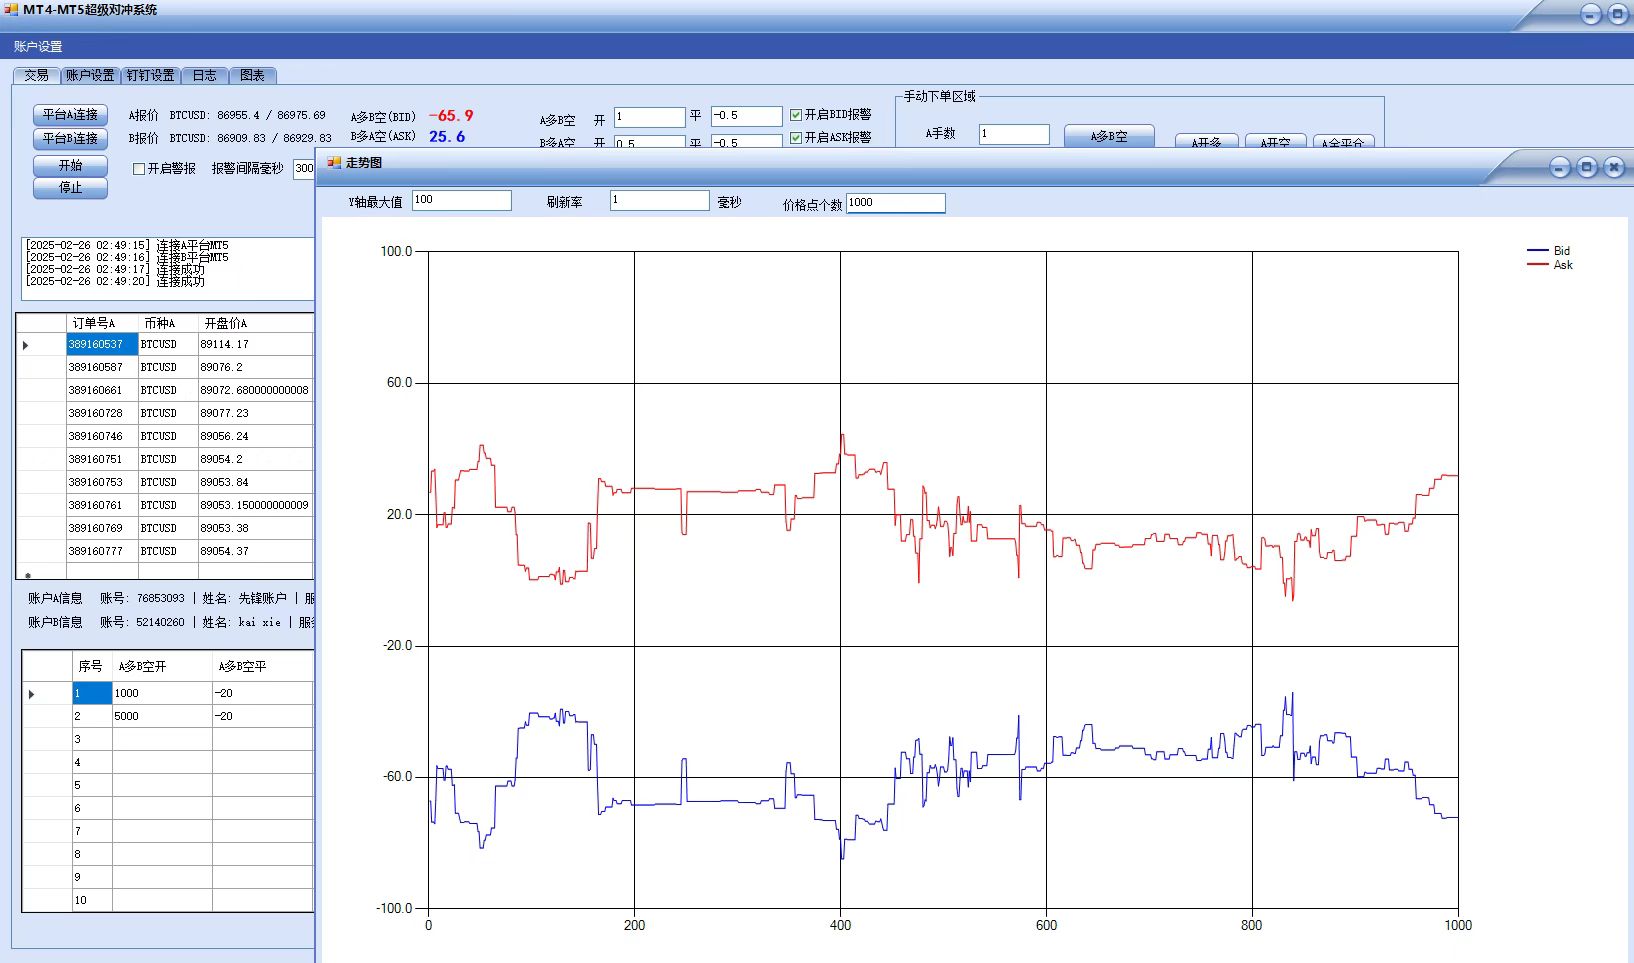The height and width of the screenshot is (963, 1634).
Task: Maximize the 走势图 chart window
Action: point(1587,168)
